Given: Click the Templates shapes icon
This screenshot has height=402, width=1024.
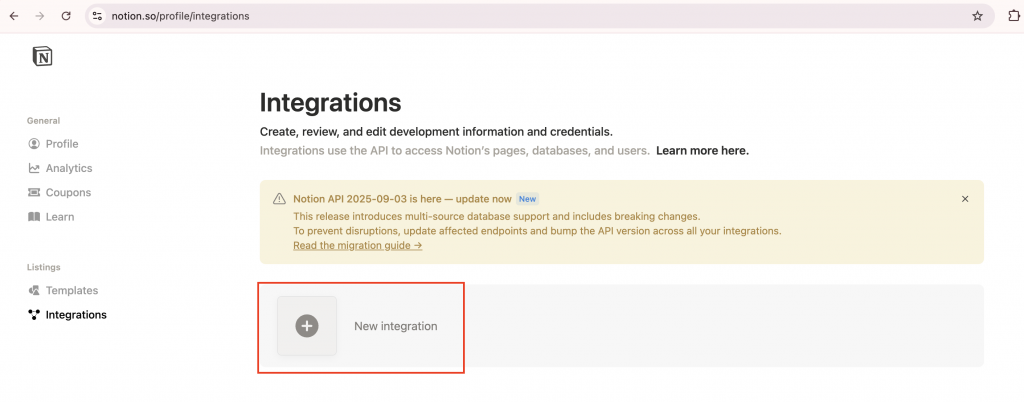Looking at the screenshot, I should (x=34, y=290).
